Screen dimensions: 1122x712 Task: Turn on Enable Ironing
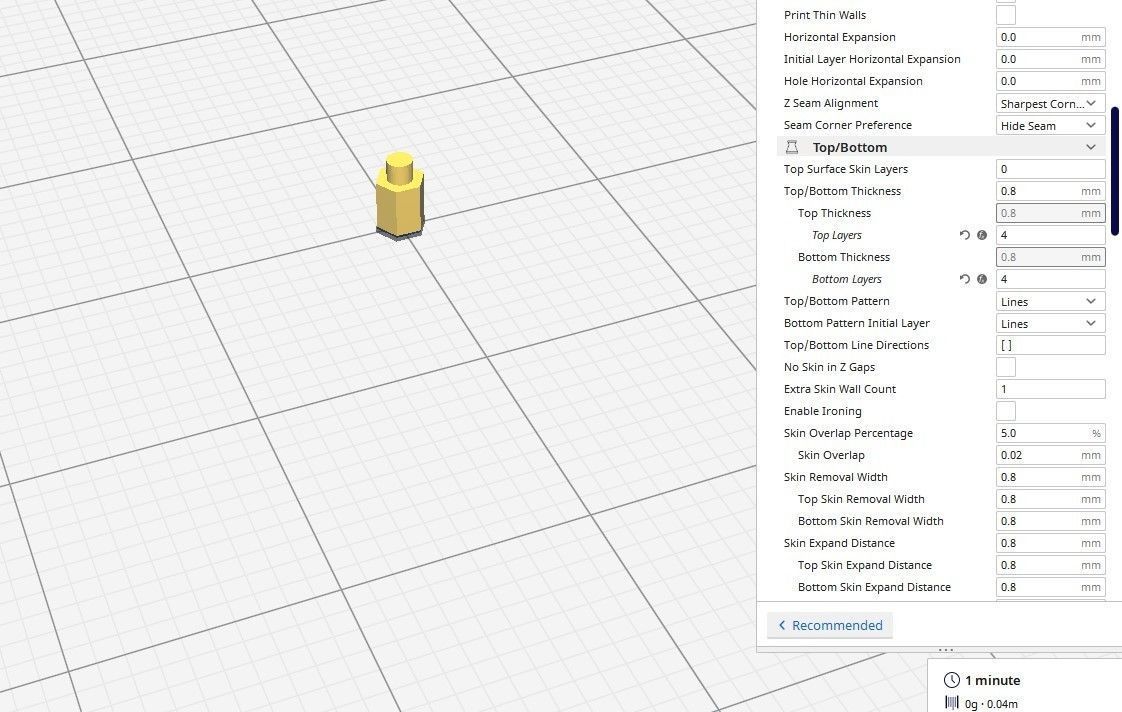(1006, 411)
